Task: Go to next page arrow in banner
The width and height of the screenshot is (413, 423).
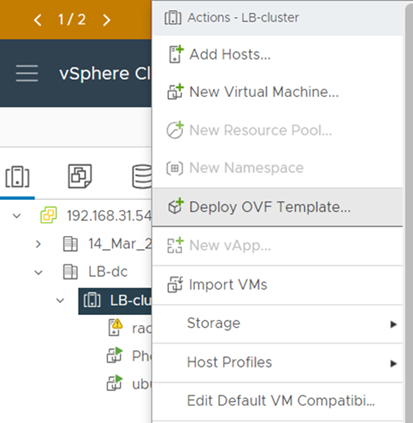Action: point(106,20)
